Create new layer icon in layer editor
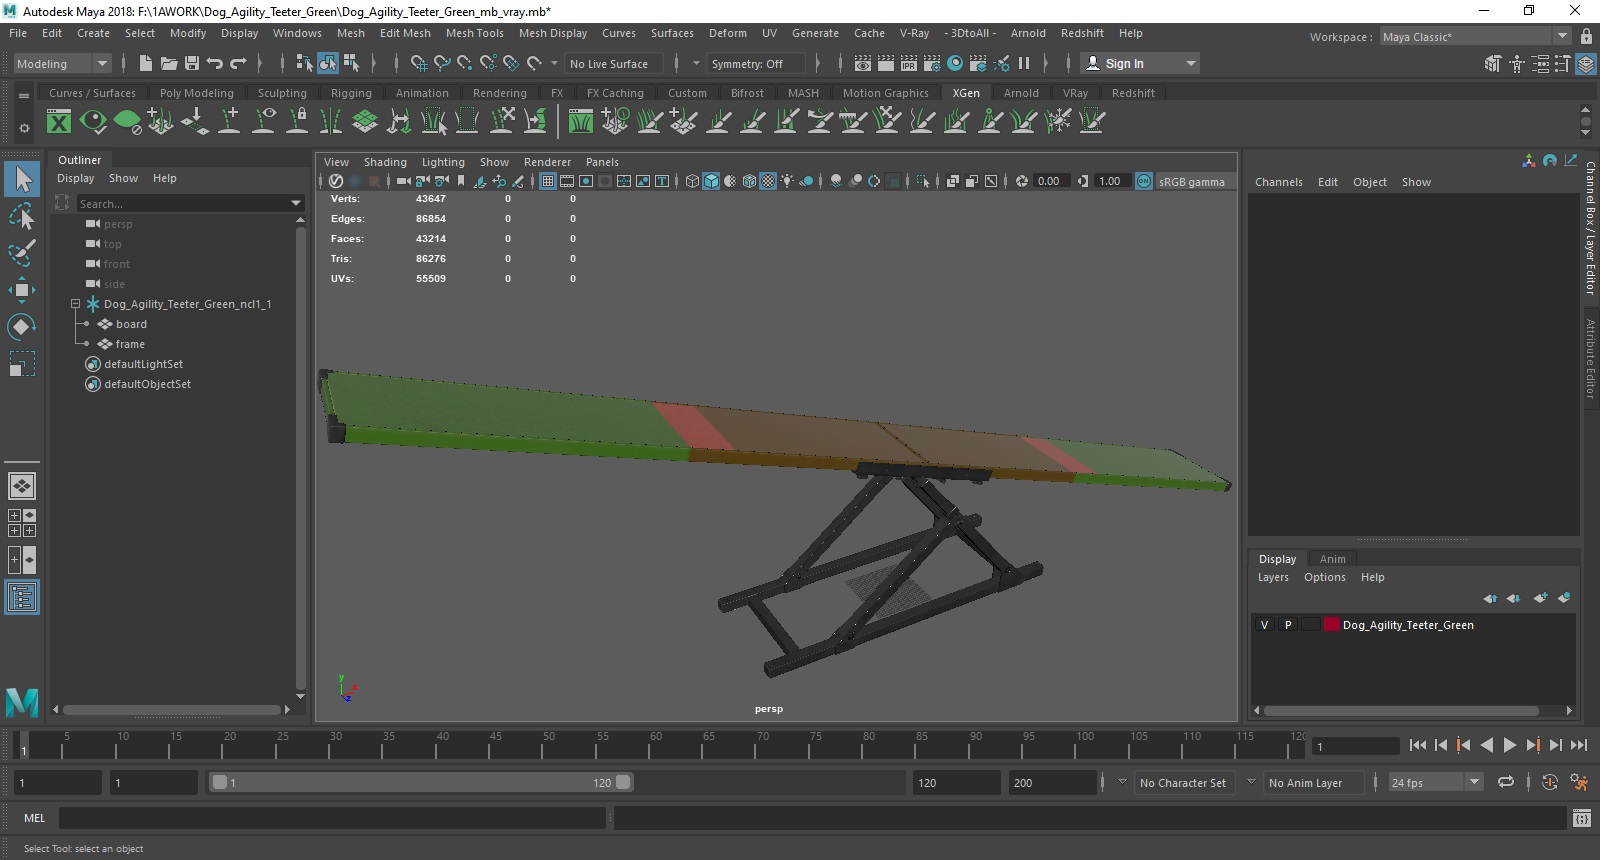 click(1540, 598)
